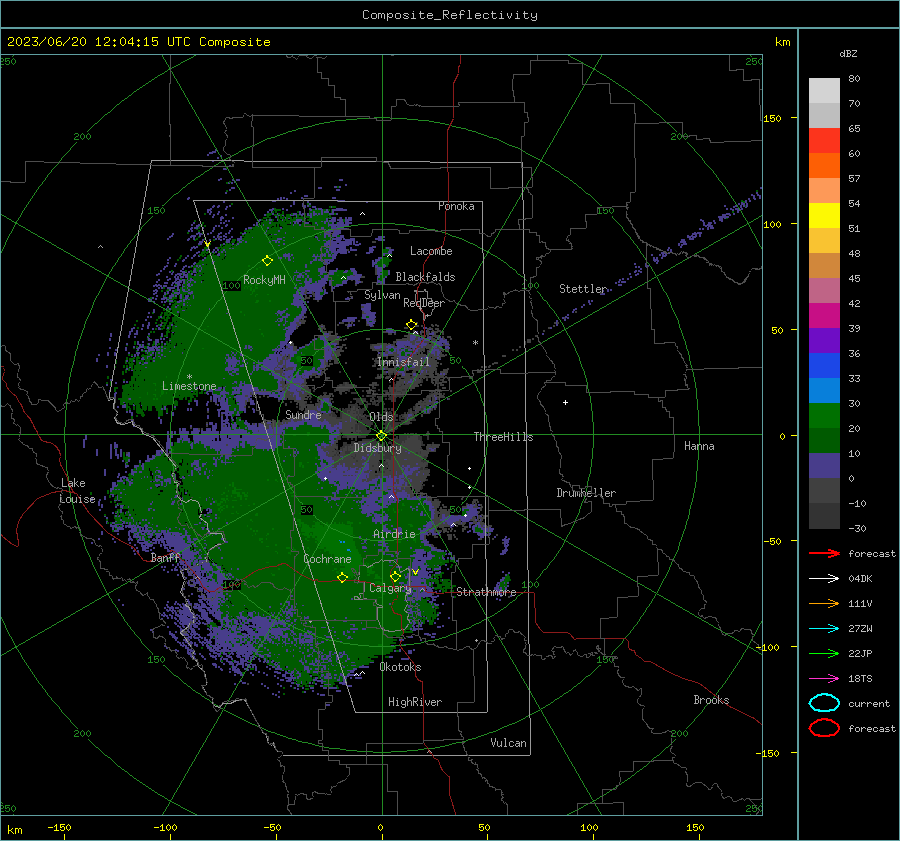Screen dimensions: 900x841
Task: Click the Cochrane city label
Action: (x=327, y=559)
